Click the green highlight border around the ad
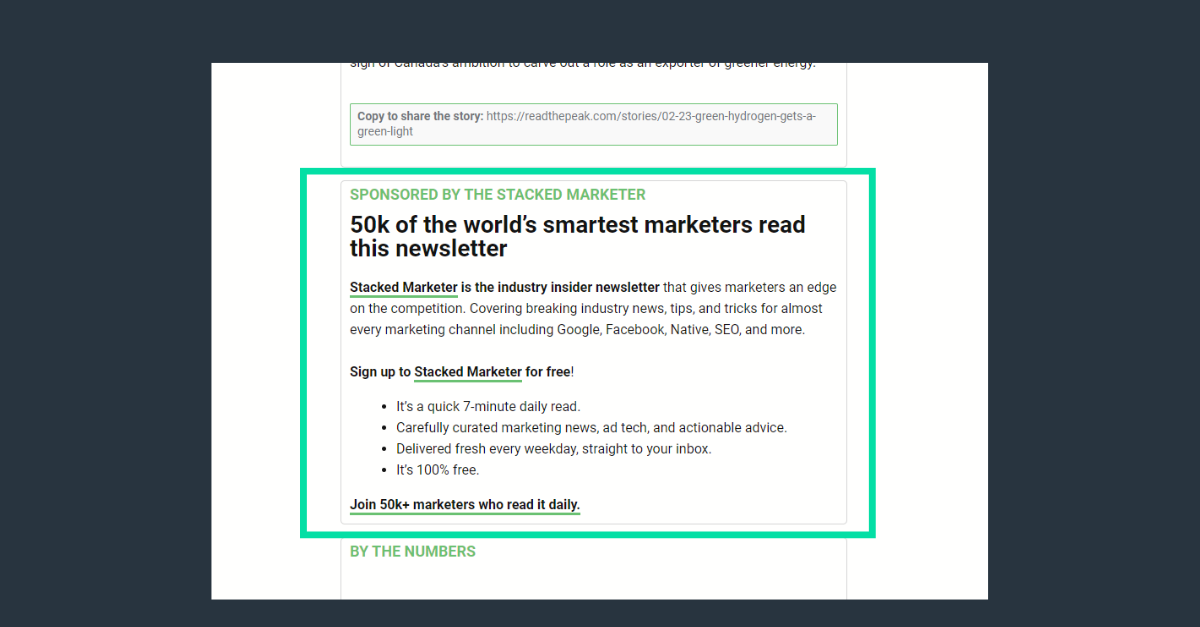This screenshot has height=627, width=1200. tap(308, 350)
